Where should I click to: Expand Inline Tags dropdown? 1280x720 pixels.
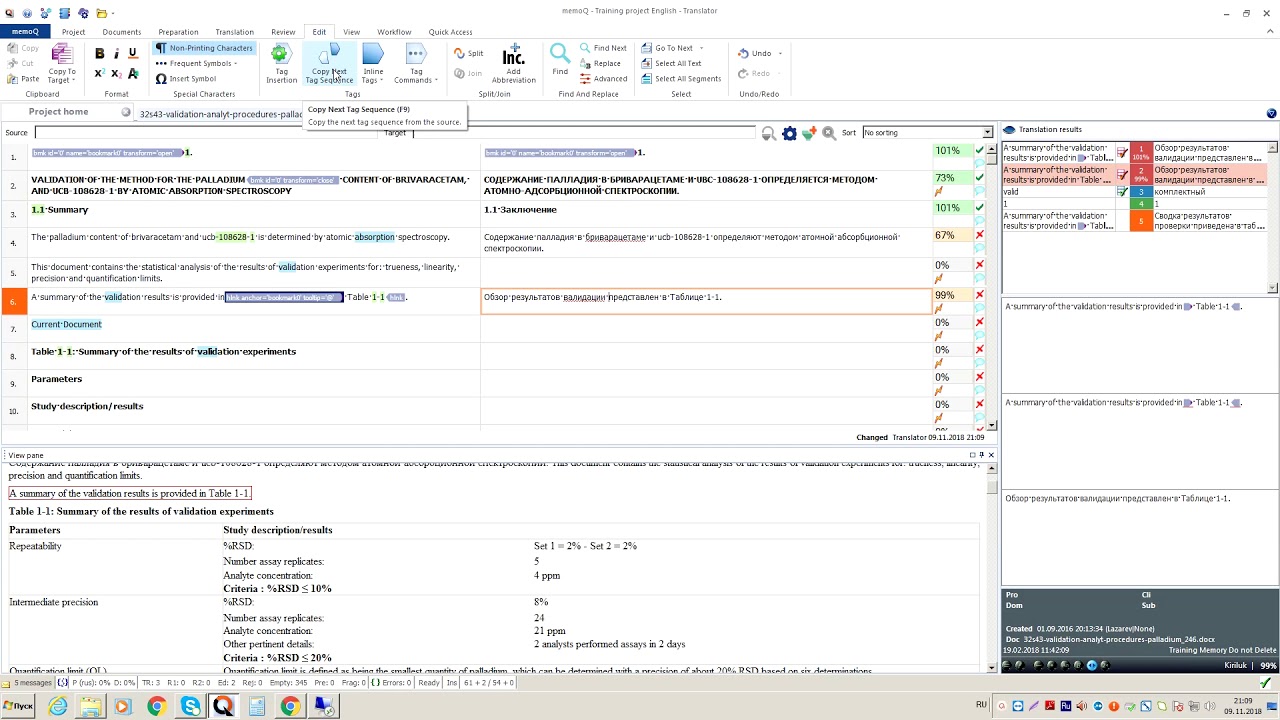pos(381,80)
